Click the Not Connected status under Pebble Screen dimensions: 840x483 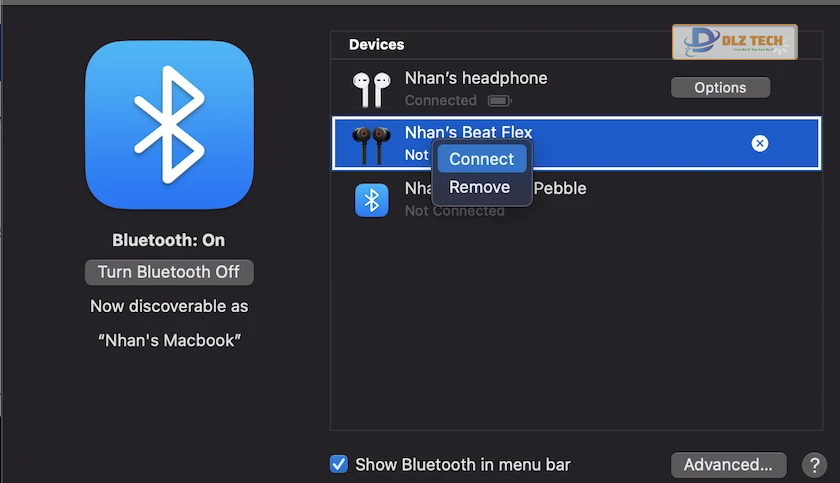coord(454,211)
